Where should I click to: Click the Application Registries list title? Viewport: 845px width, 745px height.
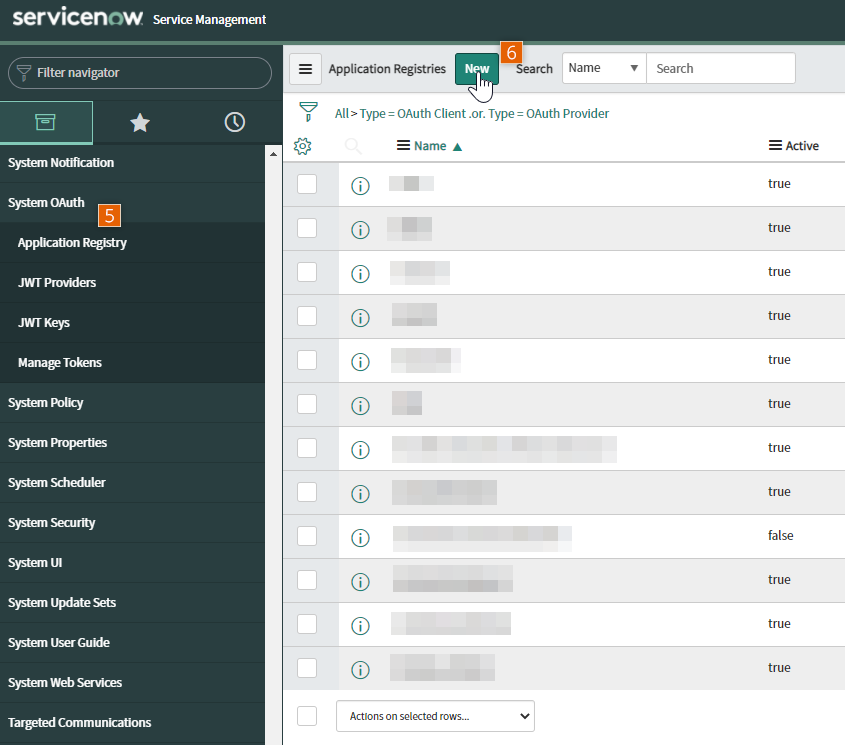tap(387, 69)
